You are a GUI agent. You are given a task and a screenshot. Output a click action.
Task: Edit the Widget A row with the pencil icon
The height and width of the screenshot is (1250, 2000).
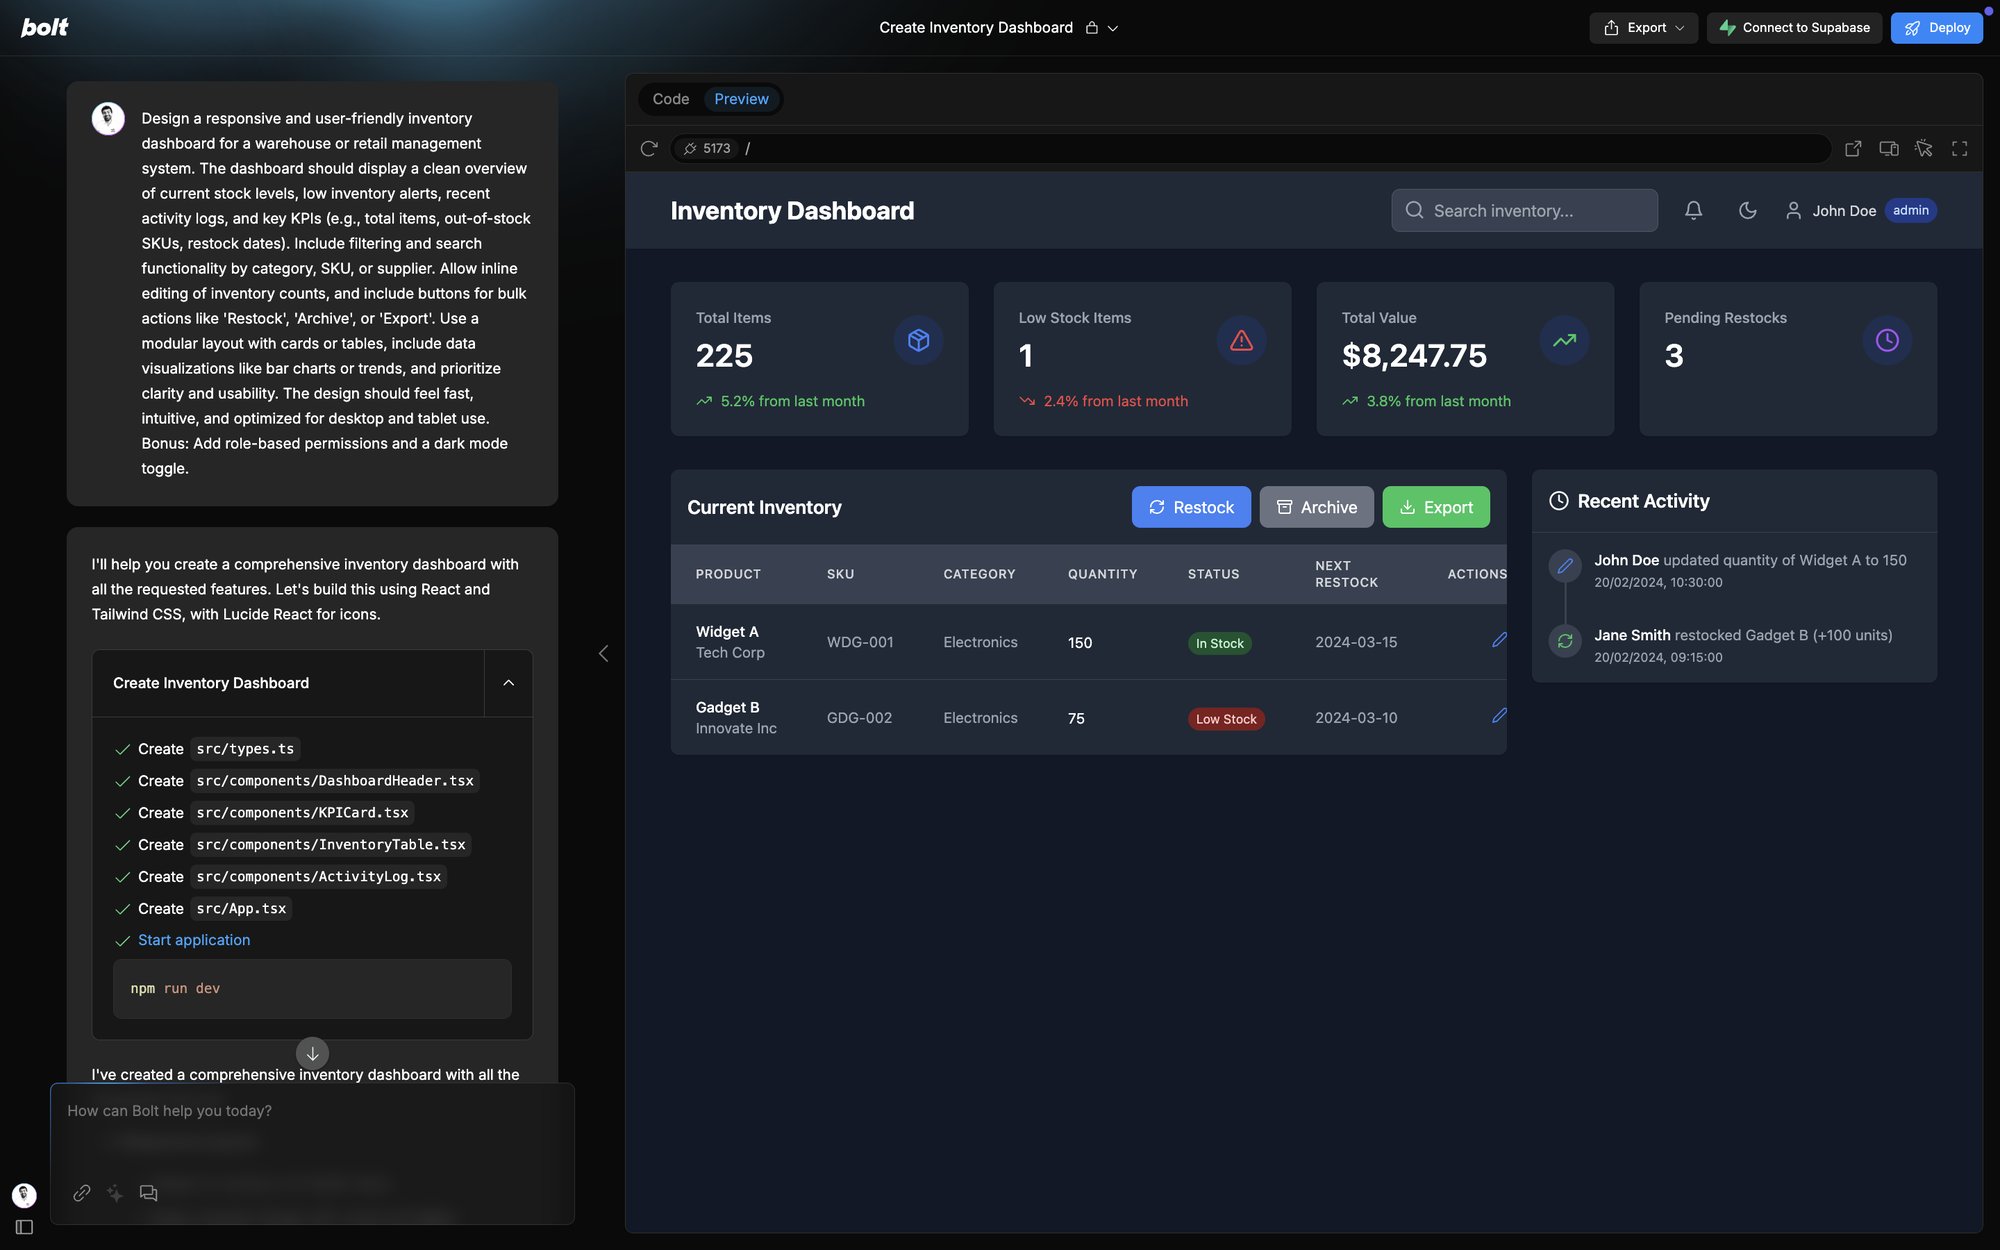[x=1498, y=640]
